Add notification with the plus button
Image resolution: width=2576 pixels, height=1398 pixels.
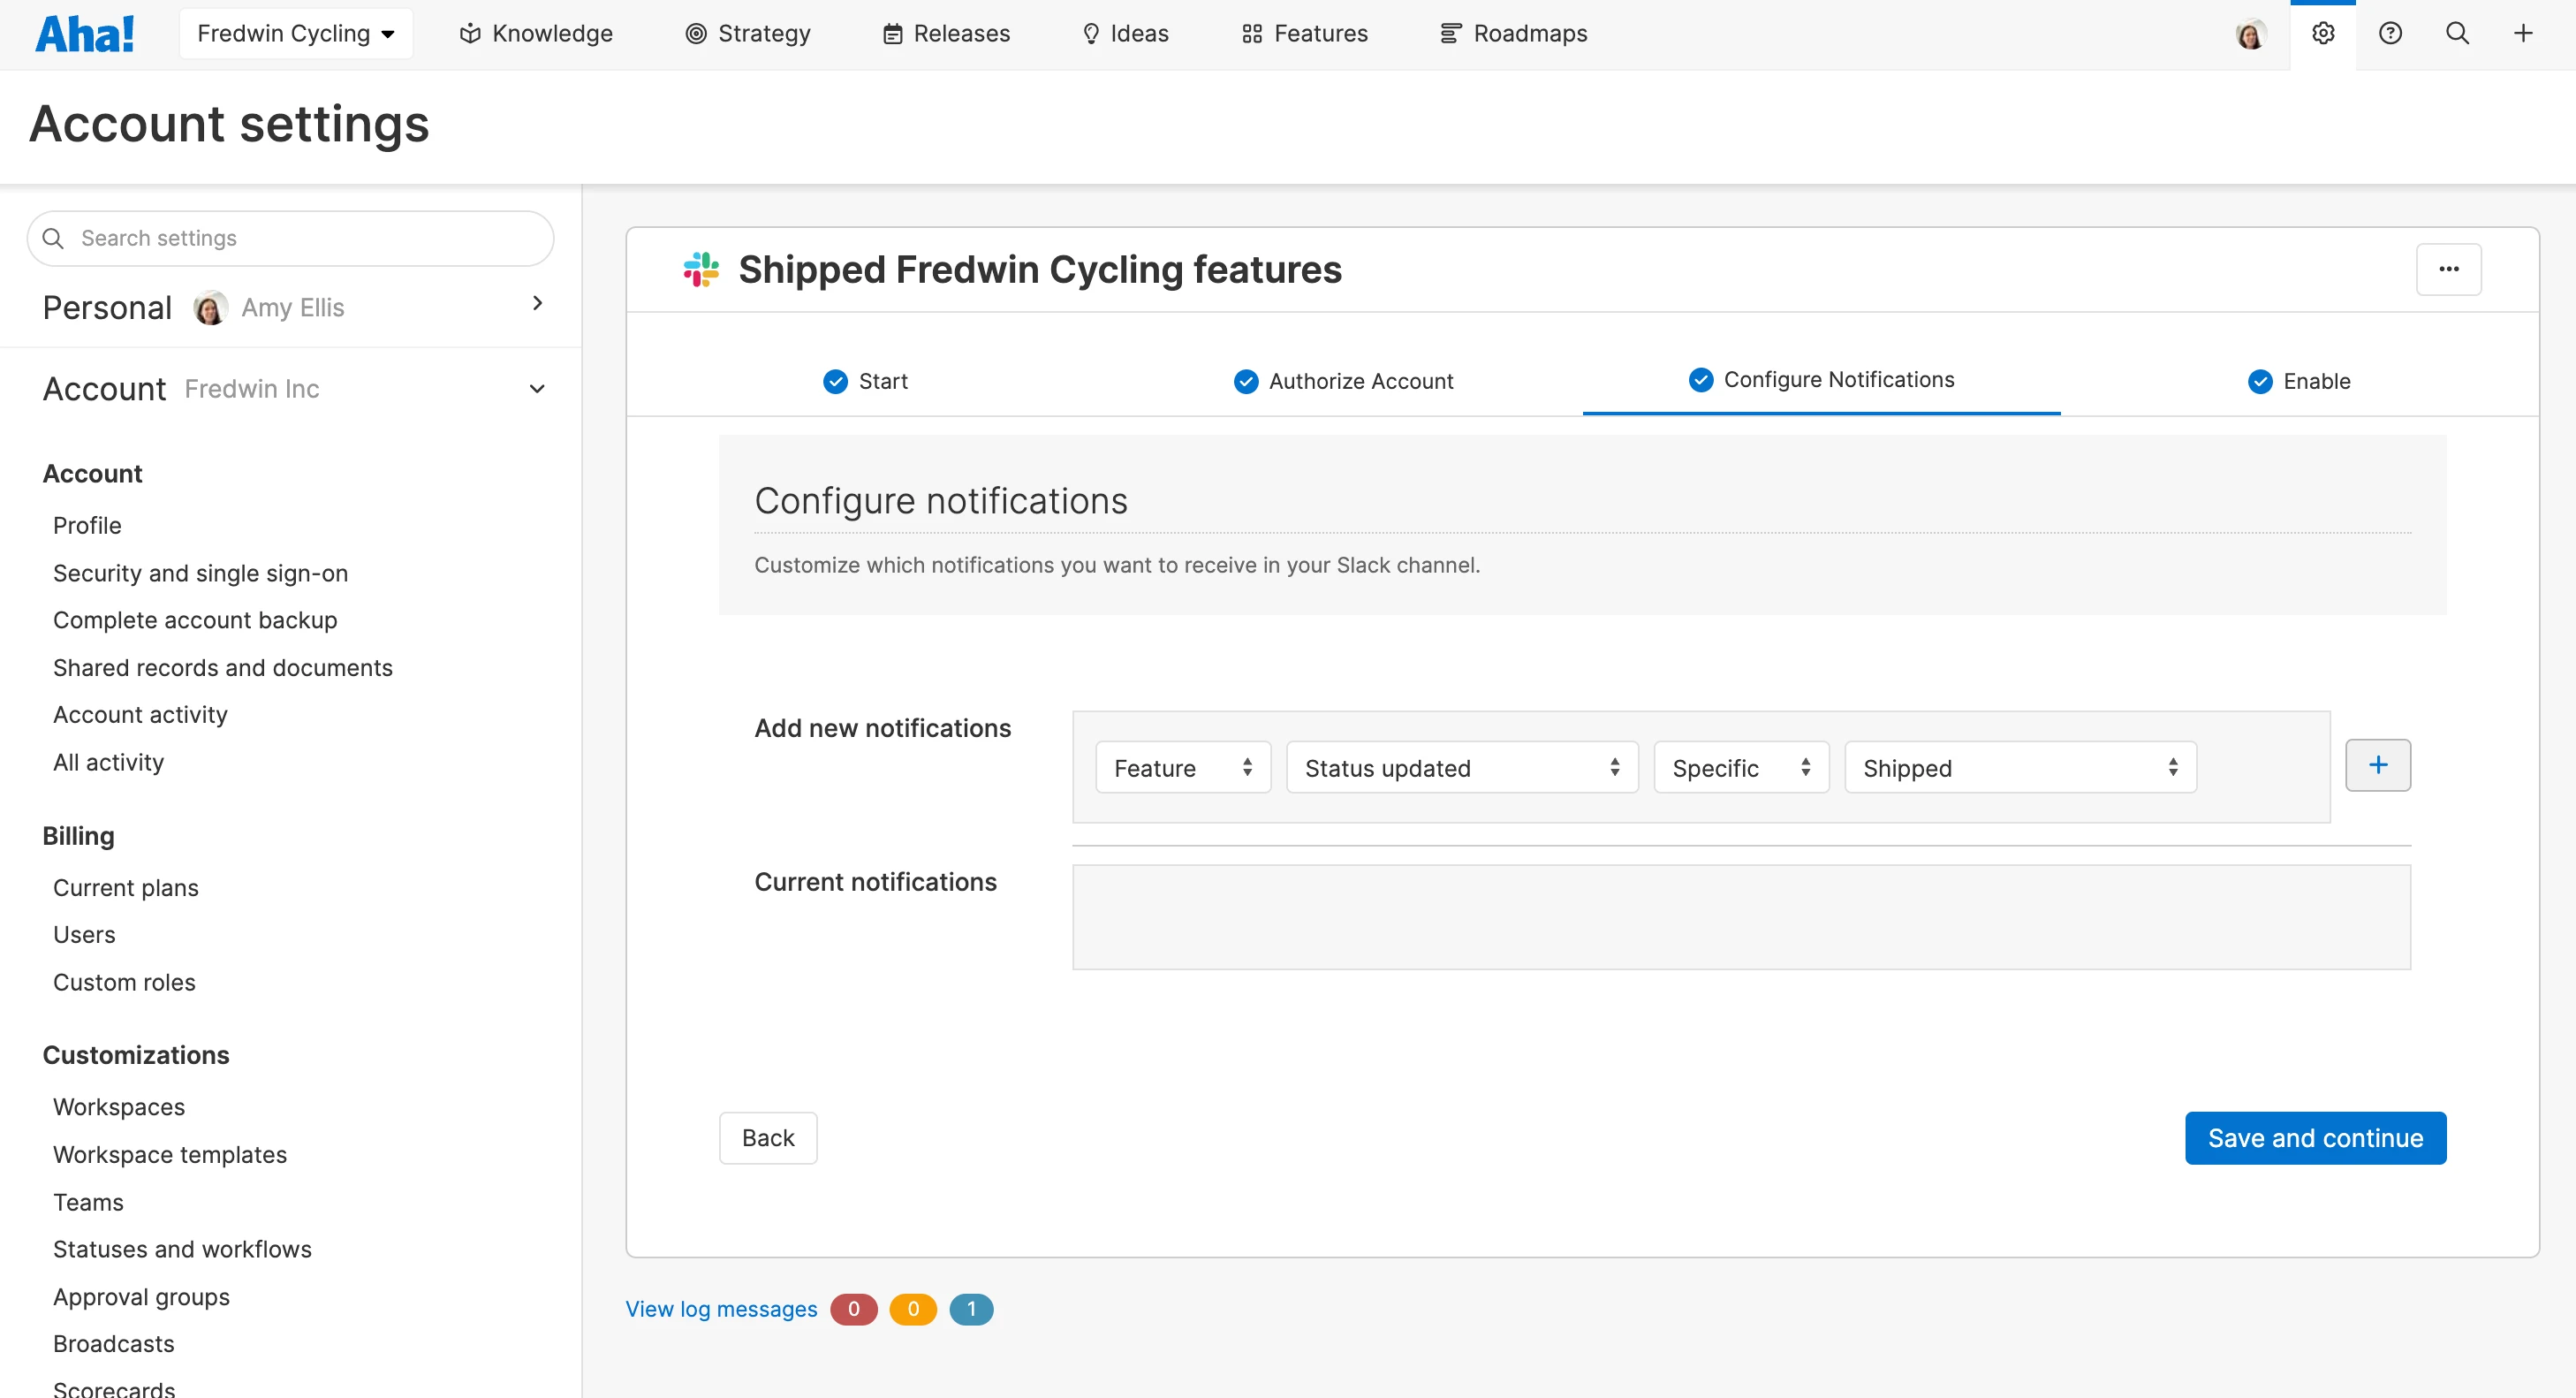(2377, 765)
